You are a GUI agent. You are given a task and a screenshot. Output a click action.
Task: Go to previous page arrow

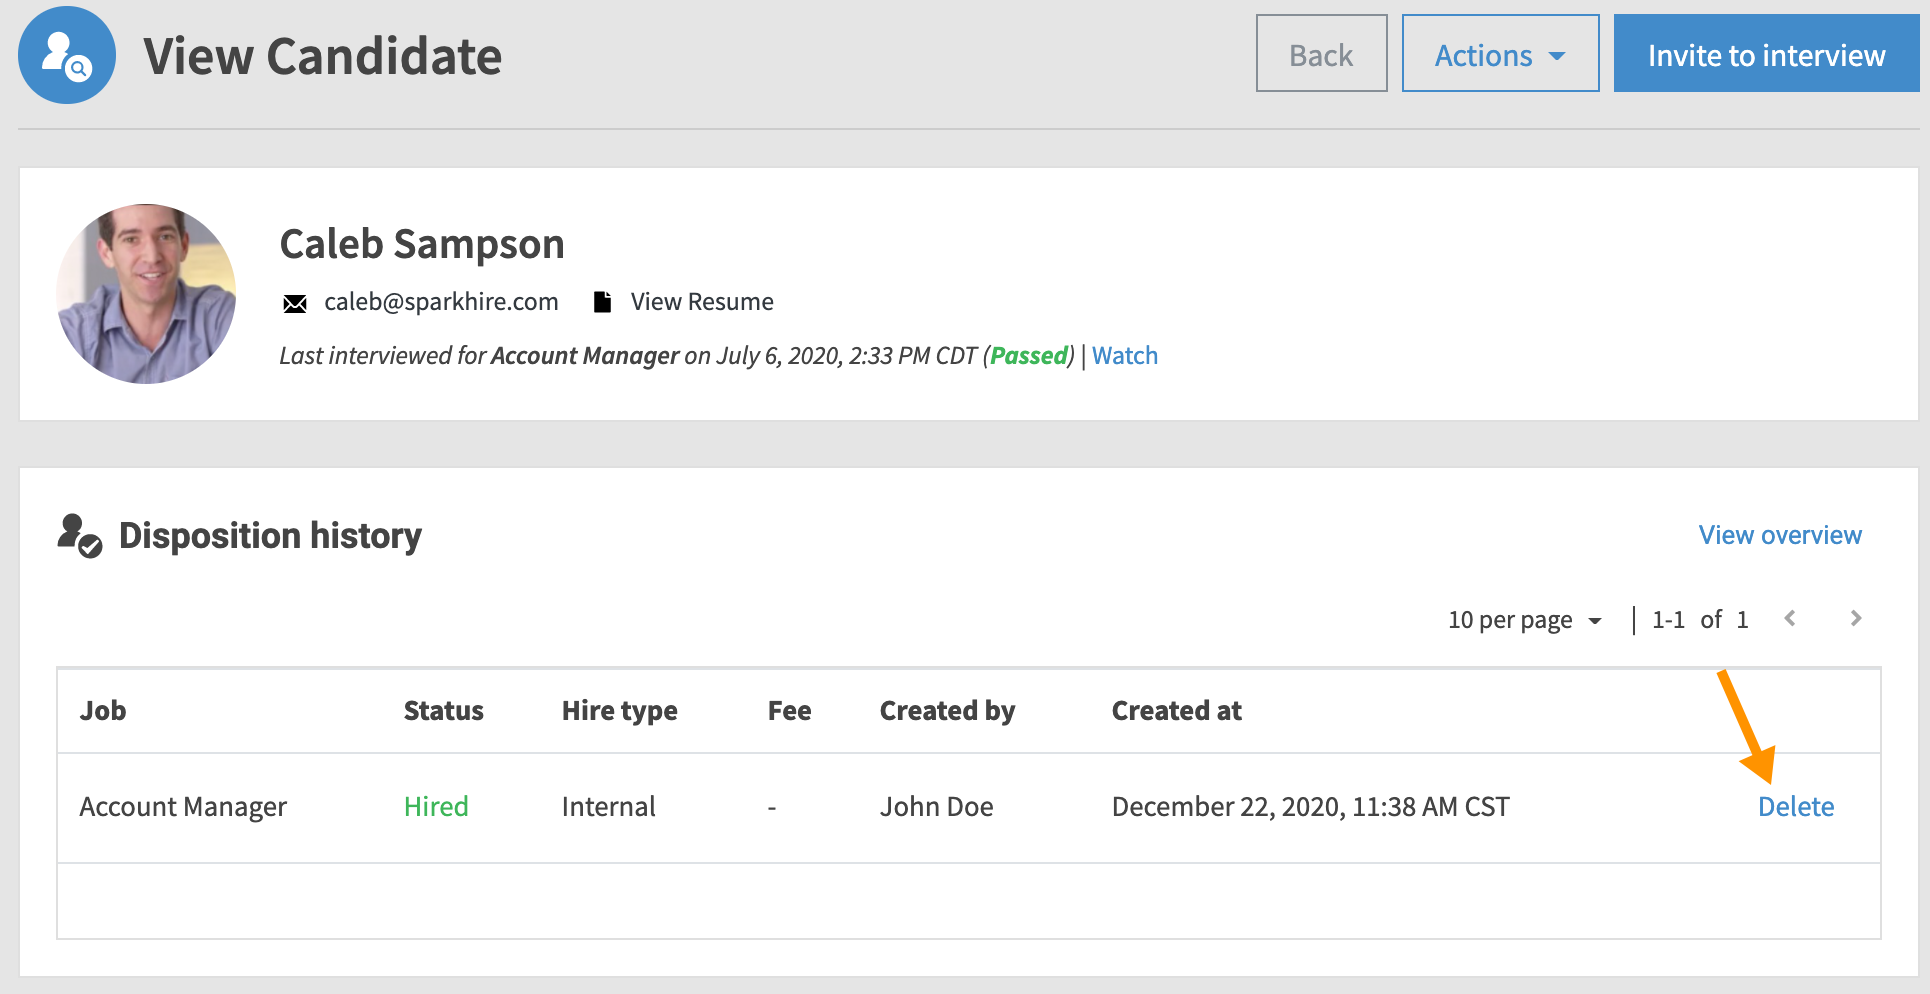[x=1790, y=619]
